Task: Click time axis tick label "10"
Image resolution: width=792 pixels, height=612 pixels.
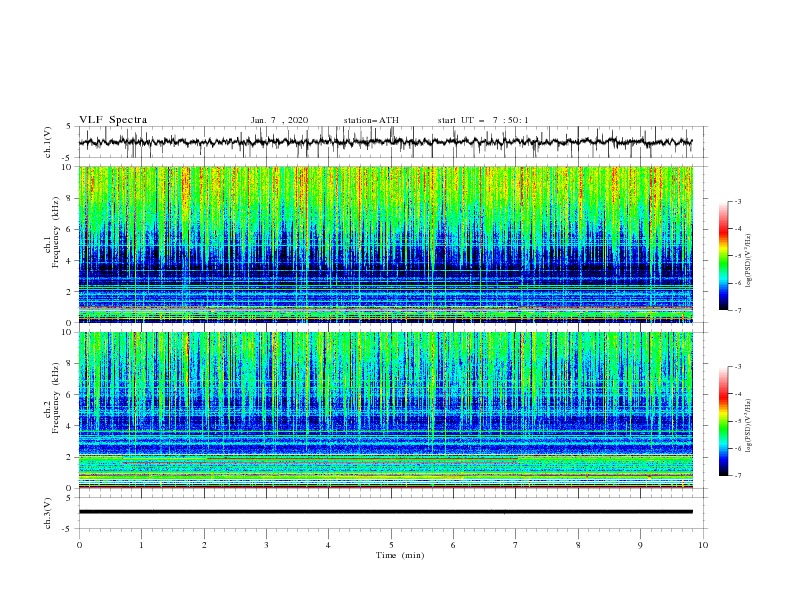Action: point(703,545)
